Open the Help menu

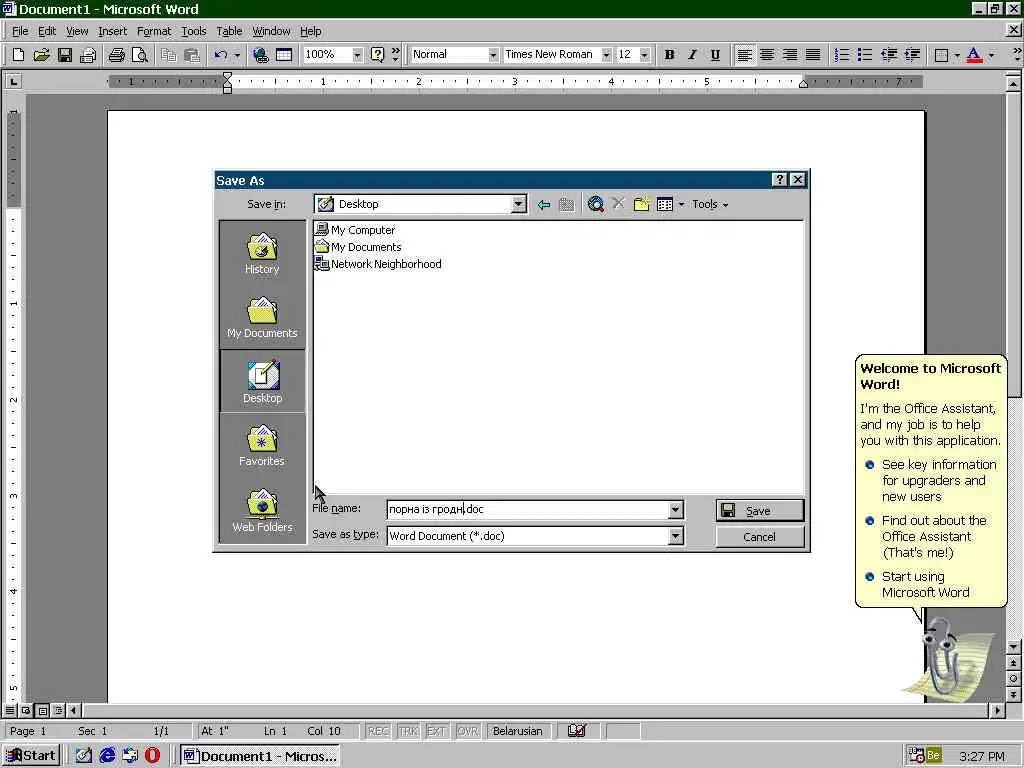311,31
